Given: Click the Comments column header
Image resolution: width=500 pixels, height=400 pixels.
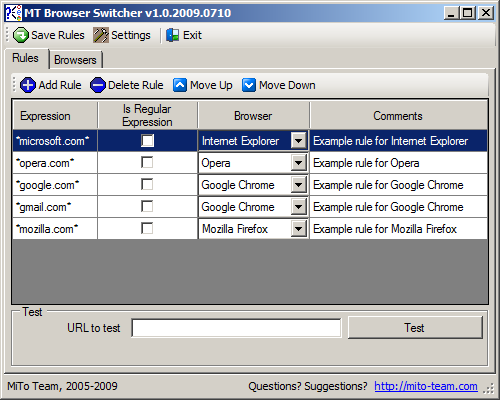Looking at the screenshot, I should [398, 115].
